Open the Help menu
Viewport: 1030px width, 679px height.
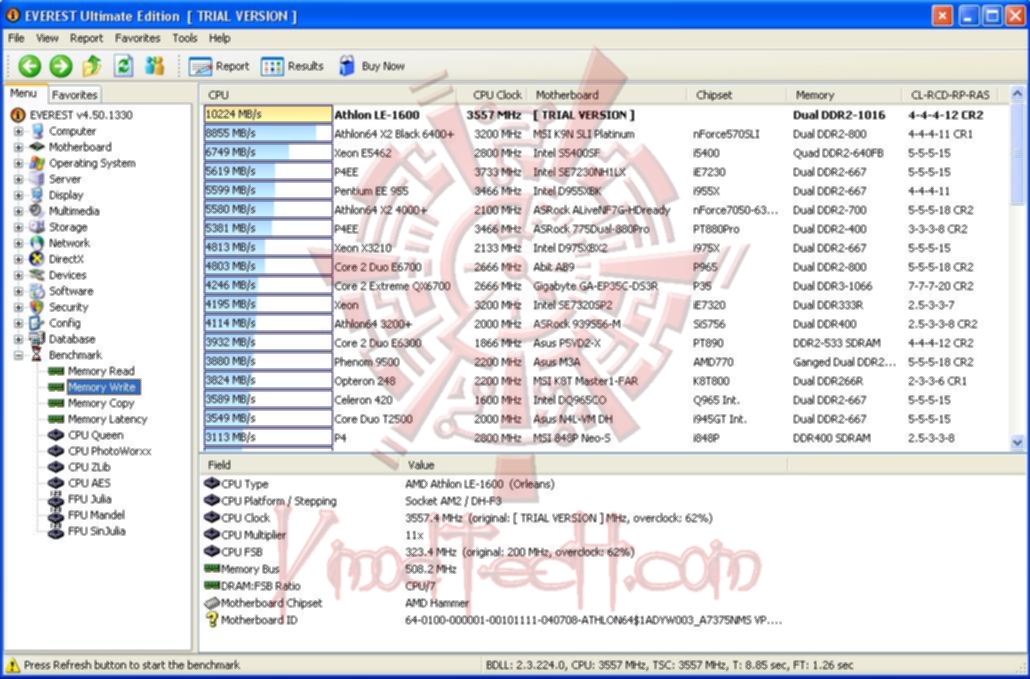pyautogui.click(x=219, y=38)
